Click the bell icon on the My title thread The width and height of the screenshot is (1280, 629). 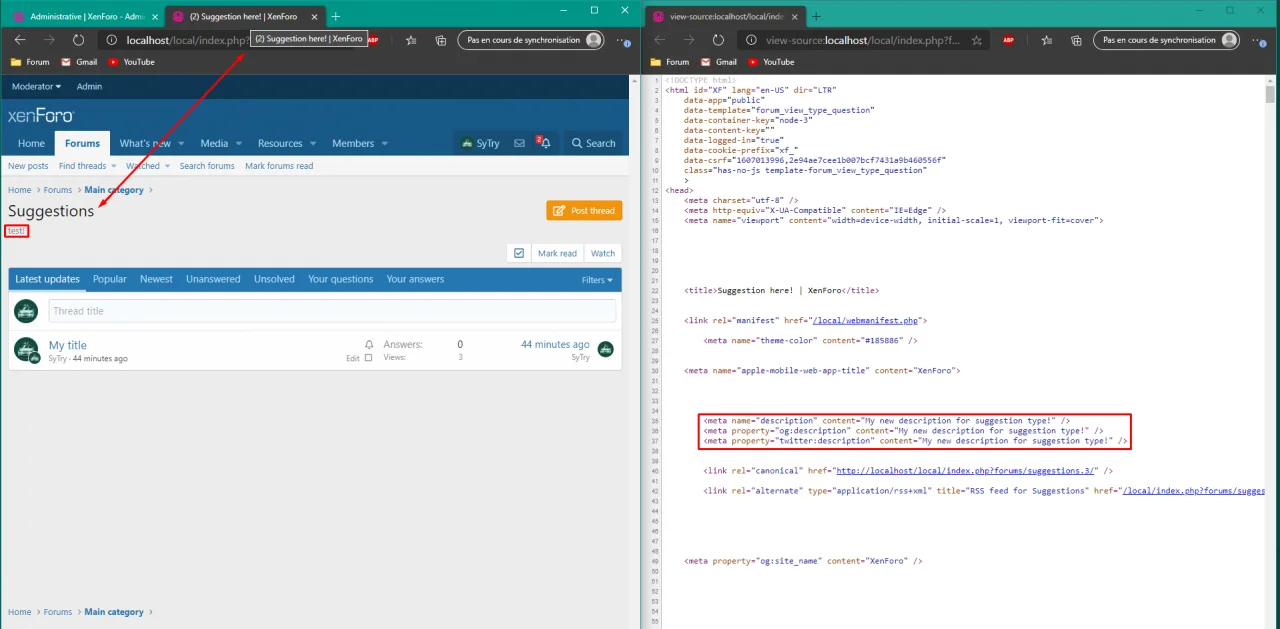point(369,345)
